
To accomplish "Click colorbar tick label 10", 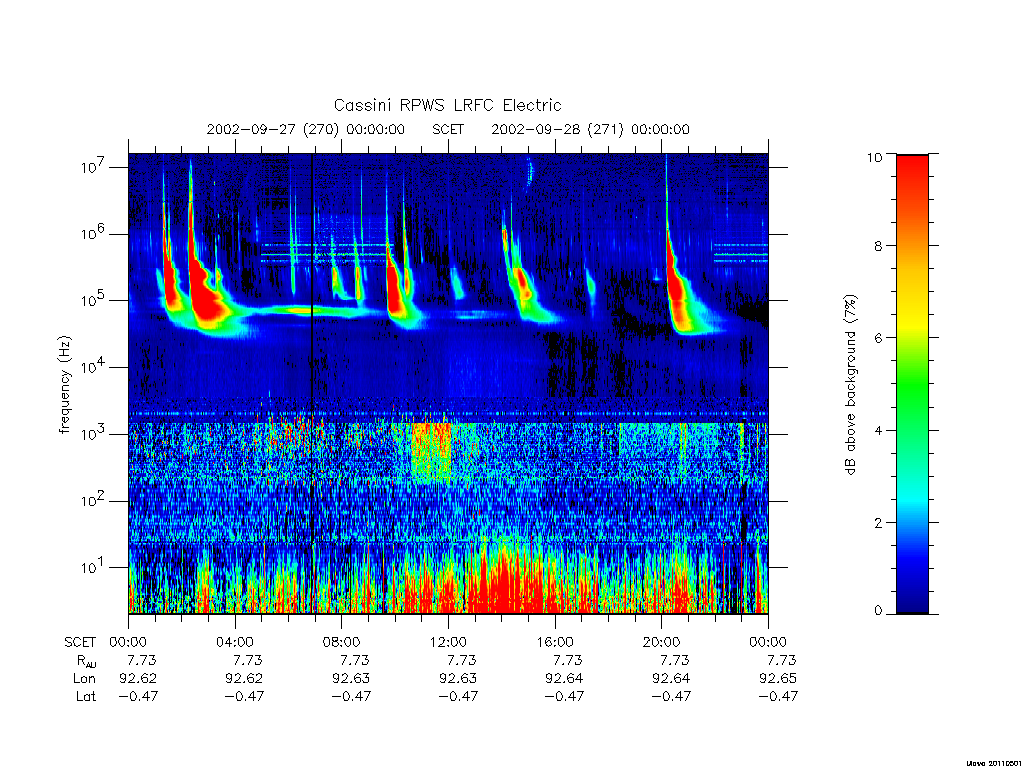I will [874, 157].
